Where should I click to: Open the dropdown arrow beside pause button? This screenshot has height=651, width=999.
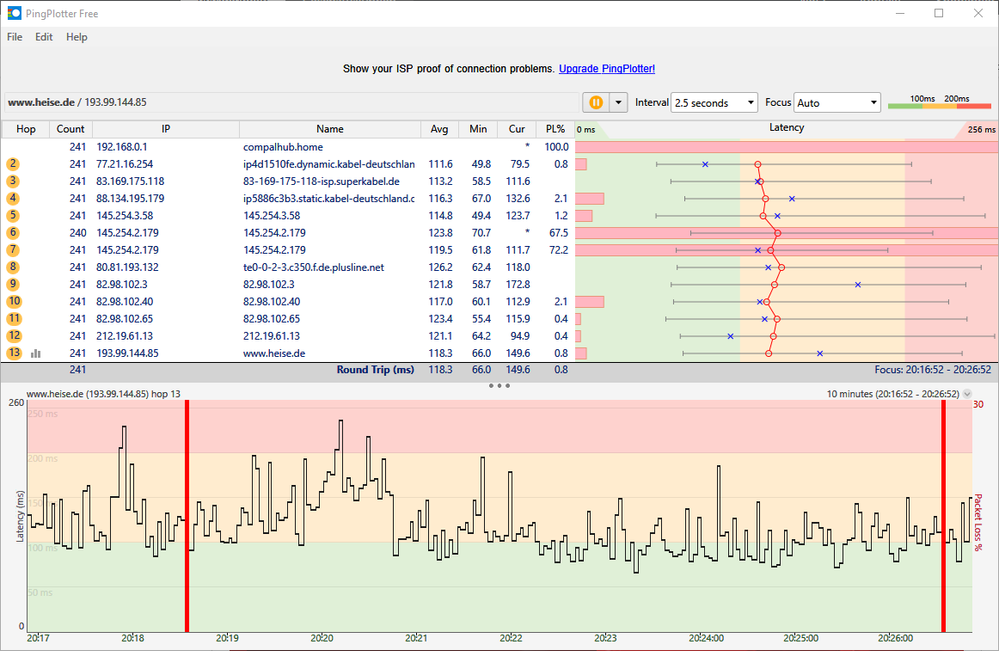[619, 103]
